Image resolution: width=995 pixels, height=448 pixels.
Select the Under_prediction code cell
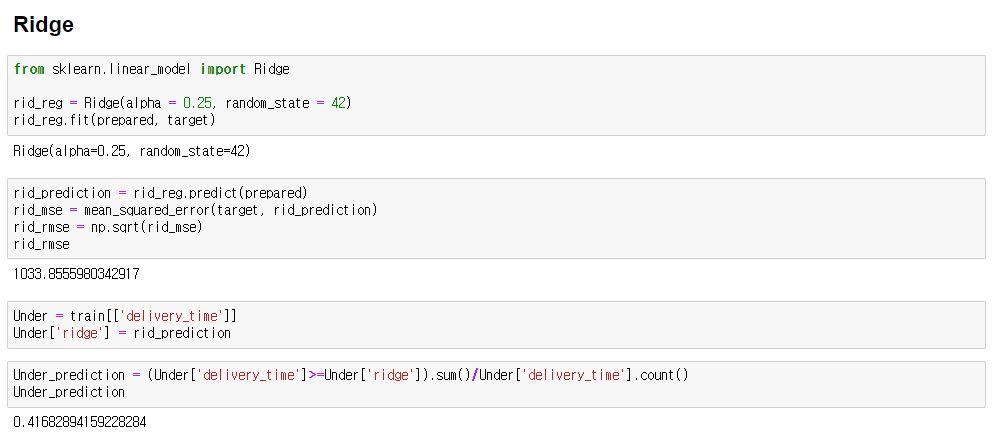click(496, 384)
